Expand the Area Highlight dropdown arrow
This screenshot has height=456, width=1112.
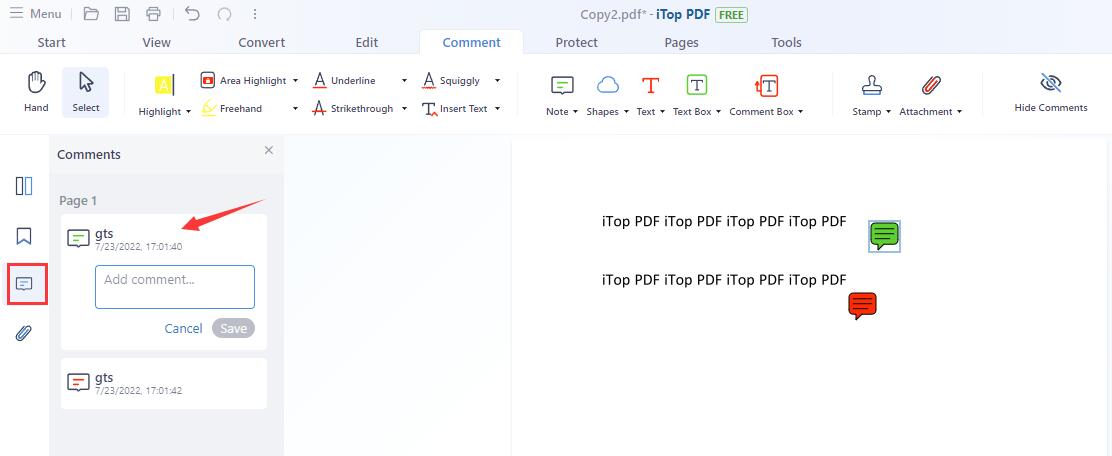click(x=296, y=81)
